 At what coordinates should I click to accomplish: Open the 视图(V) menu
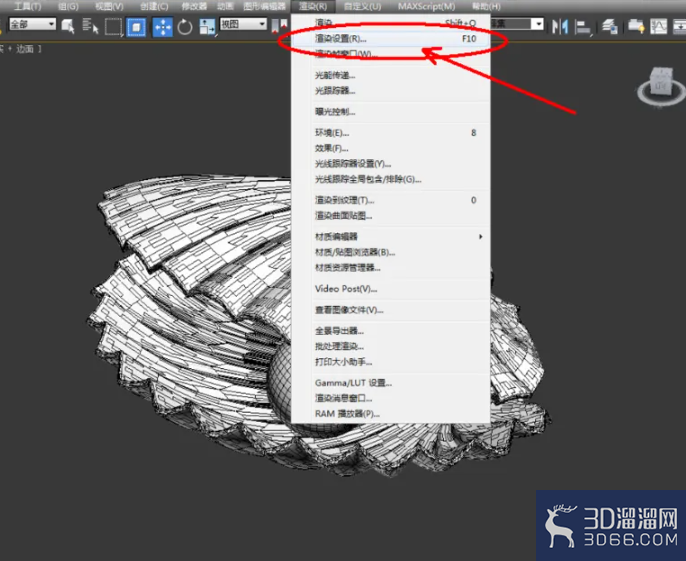click(109, 7)
